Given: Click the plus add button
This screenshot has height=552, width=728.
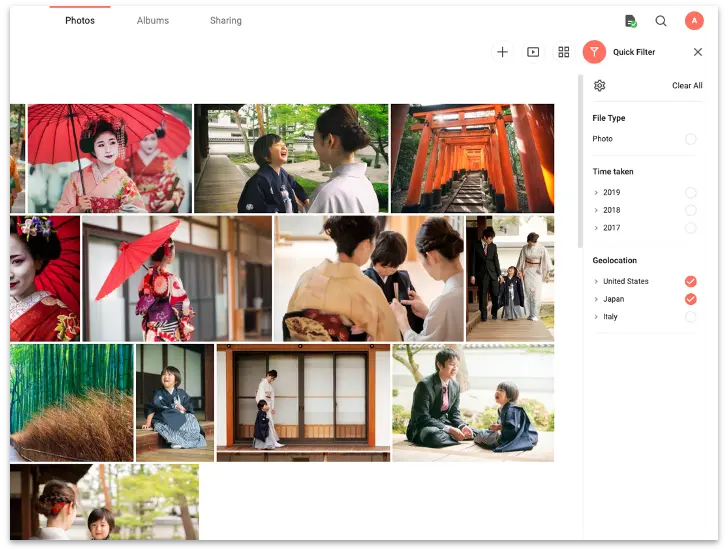Looking at the screenshot, I should [x=502, y=52].
